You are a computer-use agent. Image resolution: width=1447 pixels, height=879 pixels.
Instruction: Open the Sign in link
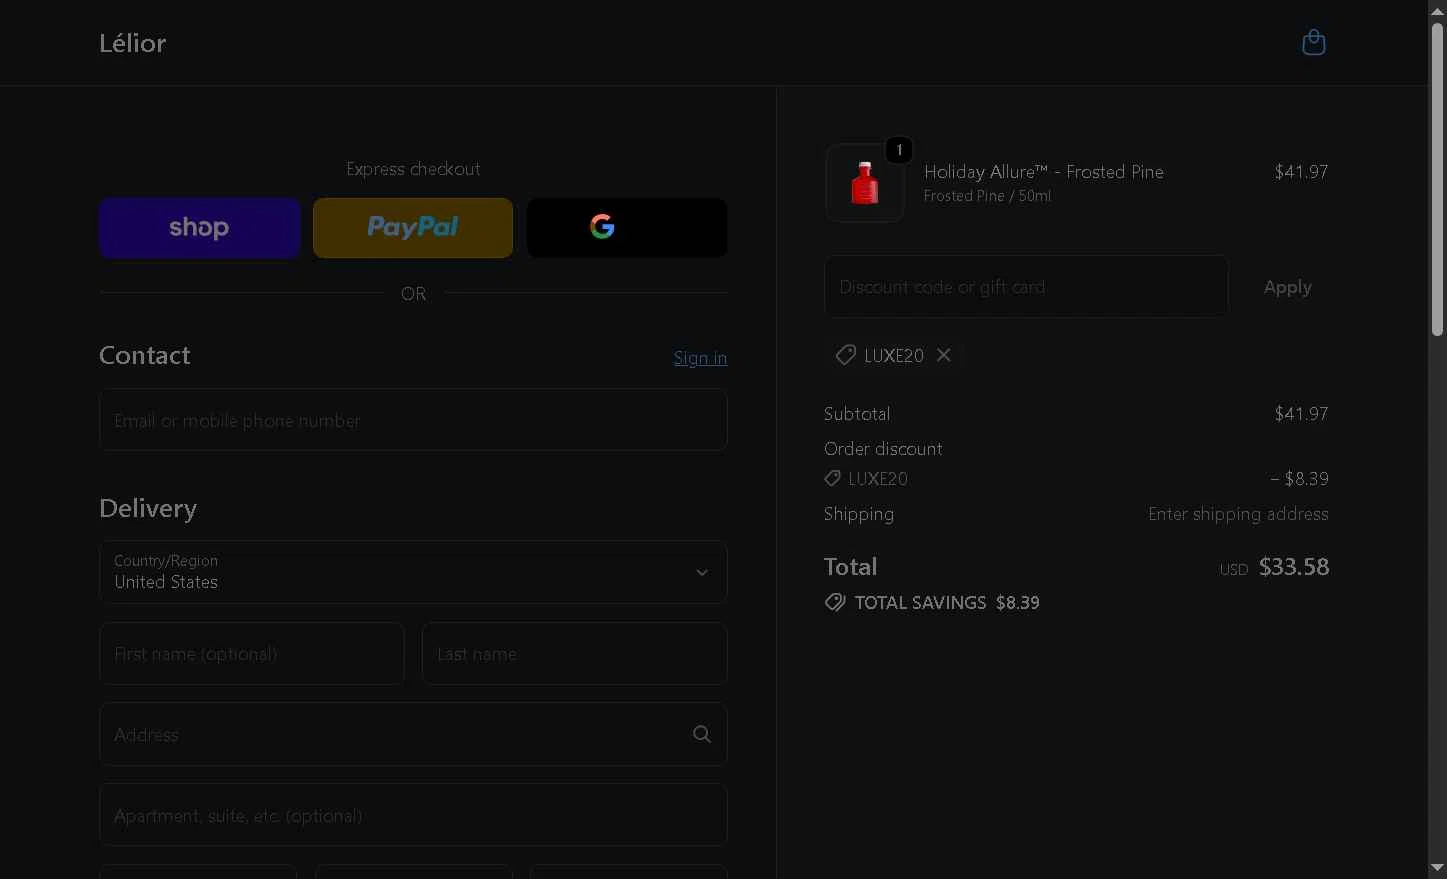click(x=700, y=358)
